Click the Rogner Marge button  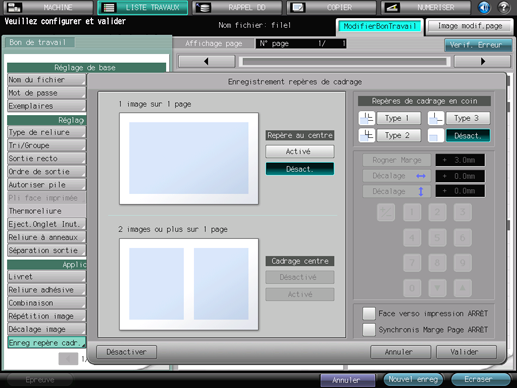click(397, 160)
